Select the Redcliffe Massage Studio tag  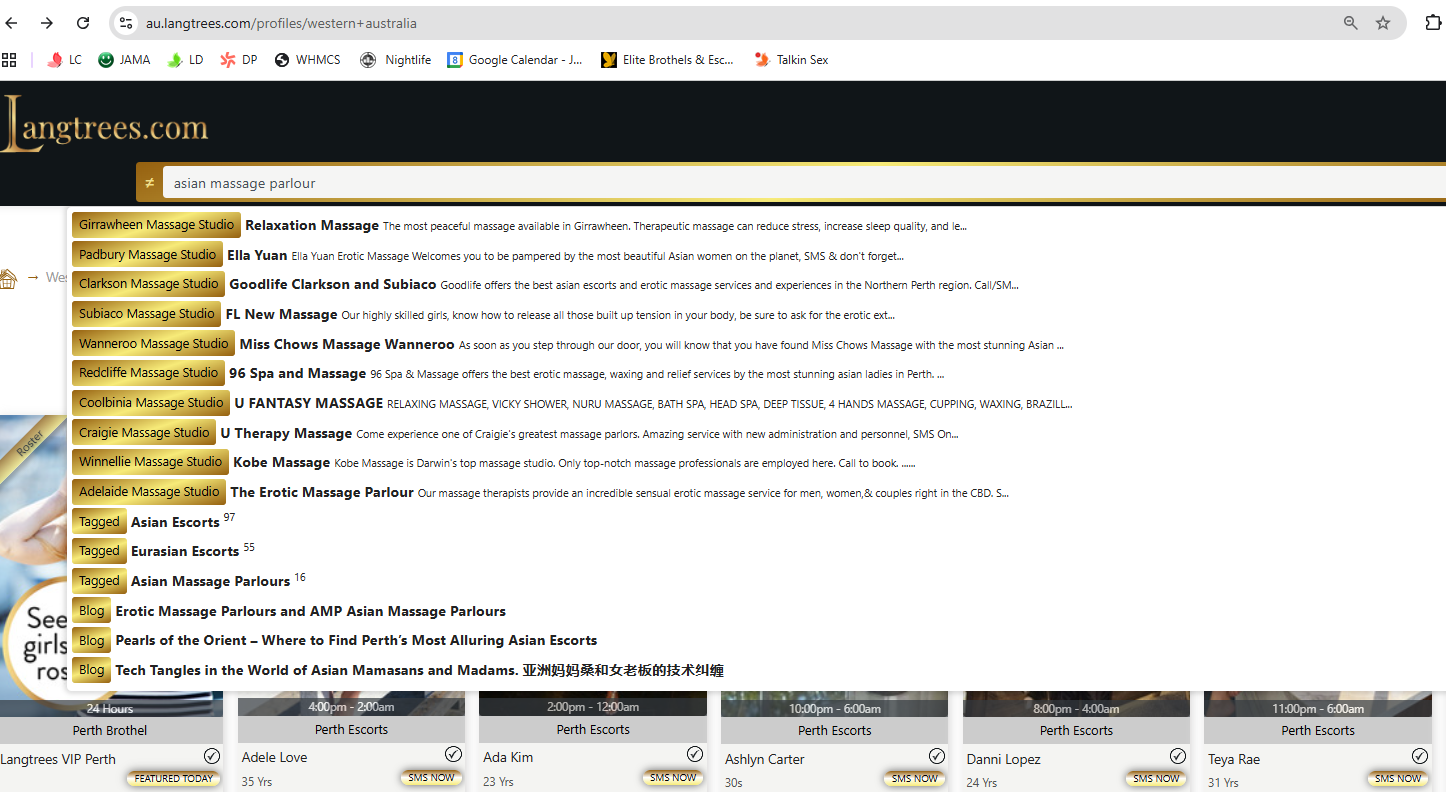tap(148, 373)
